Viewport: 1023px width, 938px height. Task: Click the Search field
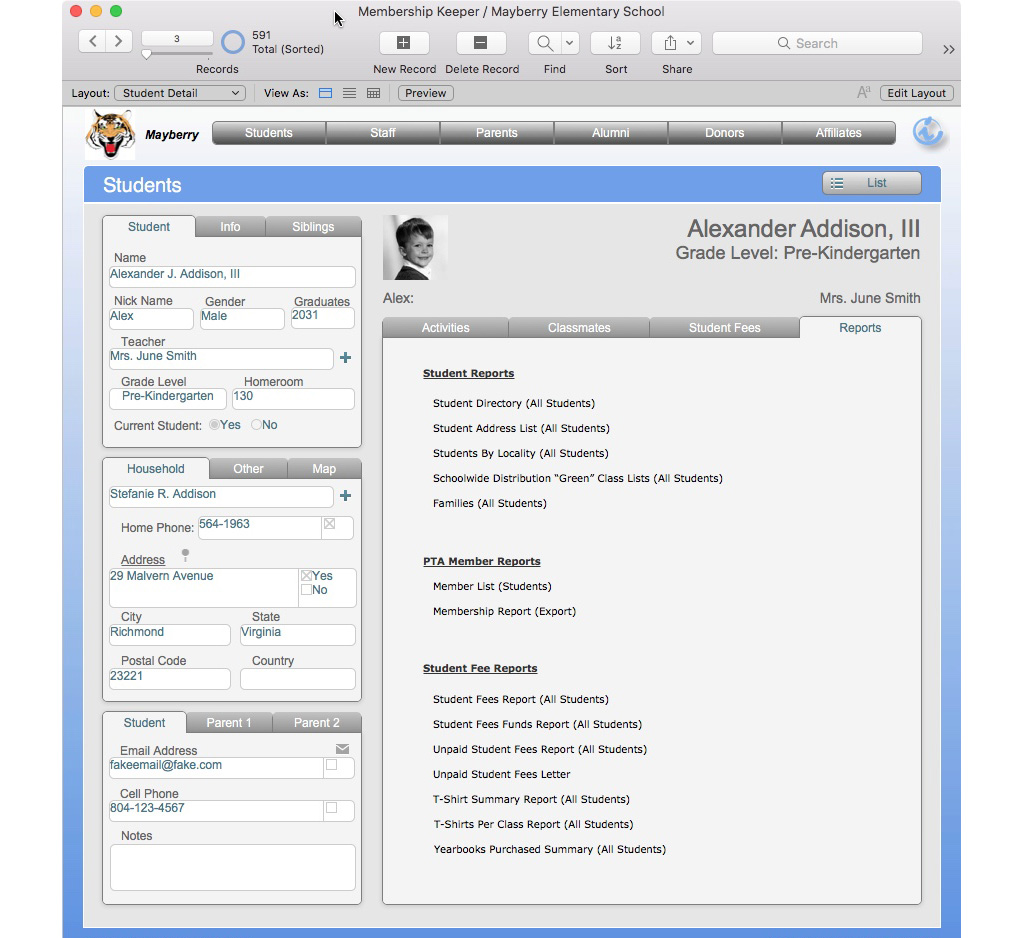(x=817, y=43)
